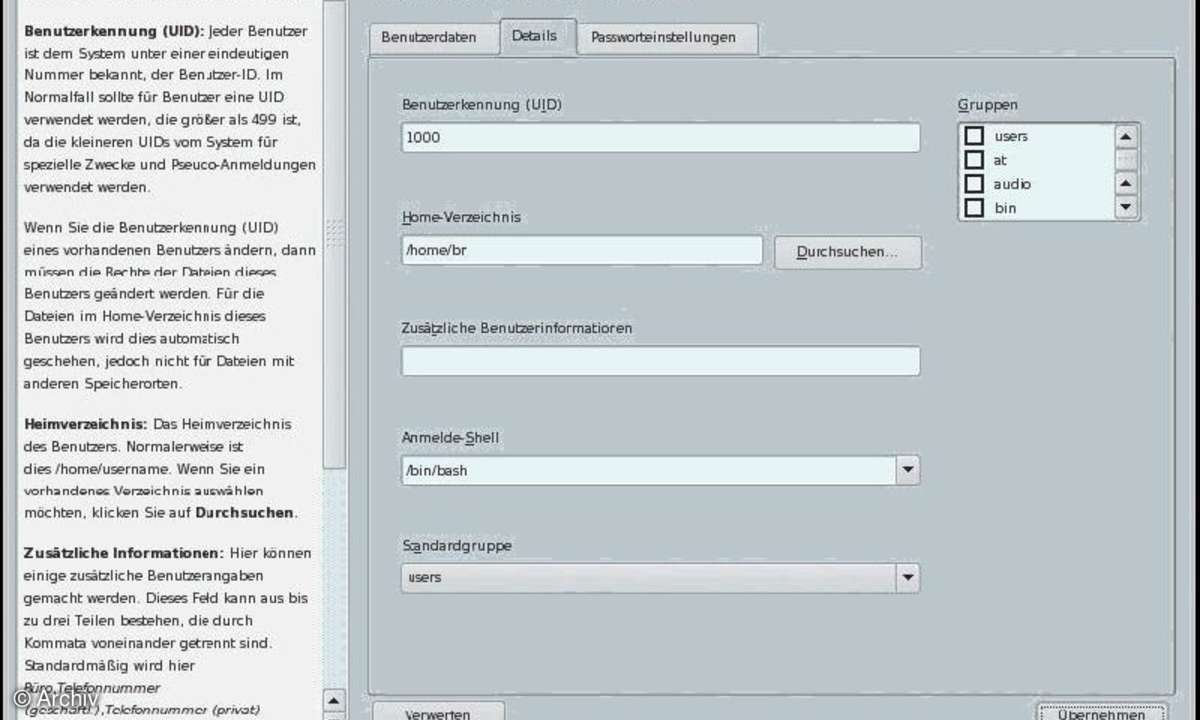The height and width of the screenshot is (720, 1200).
Task: Enable the audio group checkbox
Action: (x=974, y=184)
